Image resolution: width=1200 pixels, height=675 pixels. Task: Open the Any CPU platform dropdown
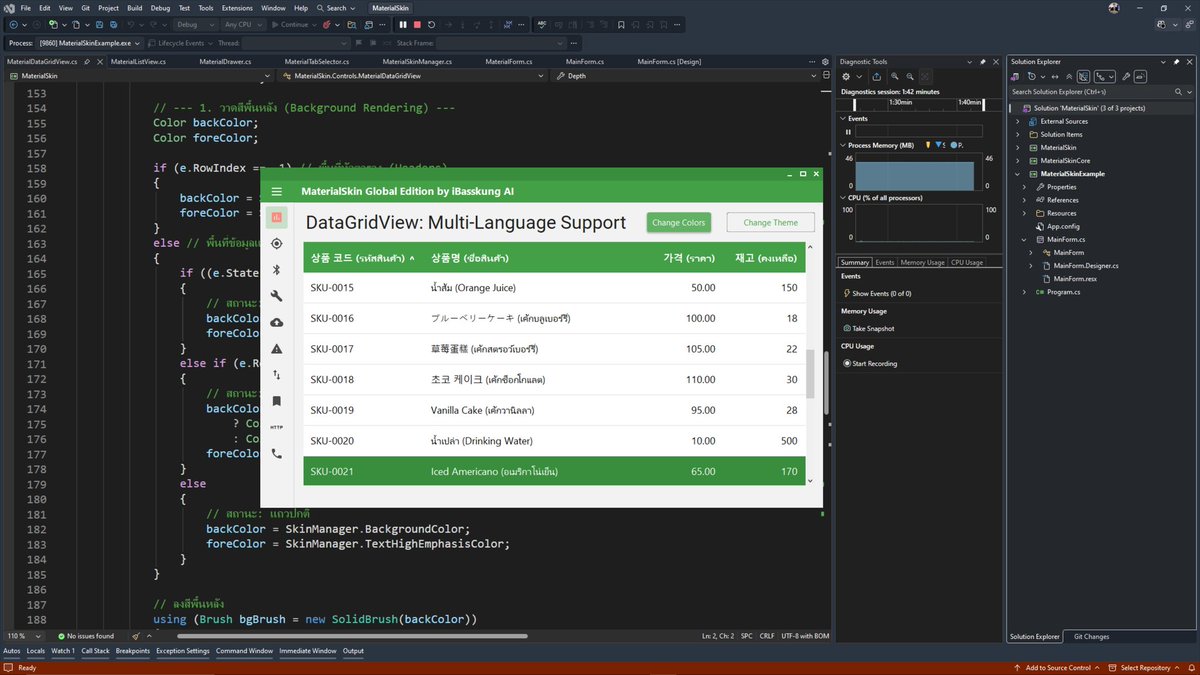(x=243, y=24)
